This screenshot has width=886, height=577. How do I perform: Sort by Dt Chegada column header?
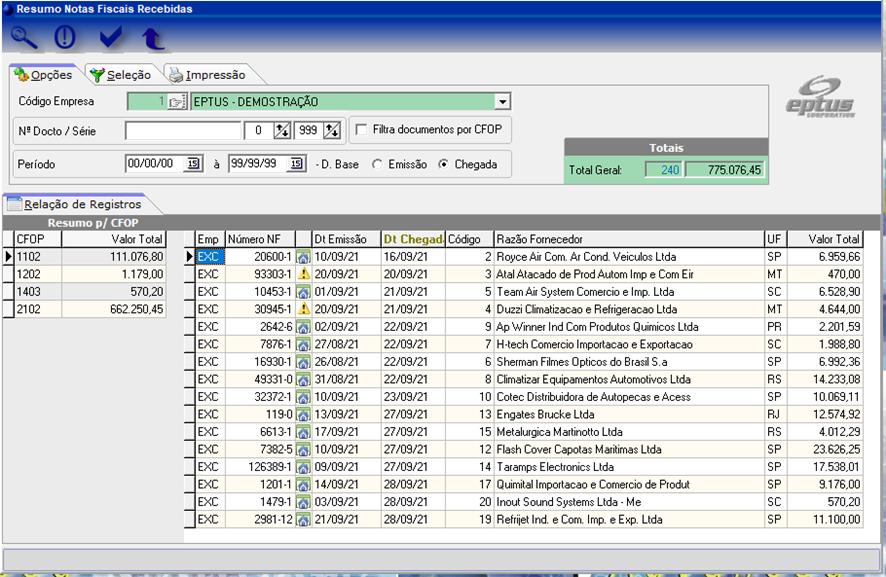coord(413,239)
